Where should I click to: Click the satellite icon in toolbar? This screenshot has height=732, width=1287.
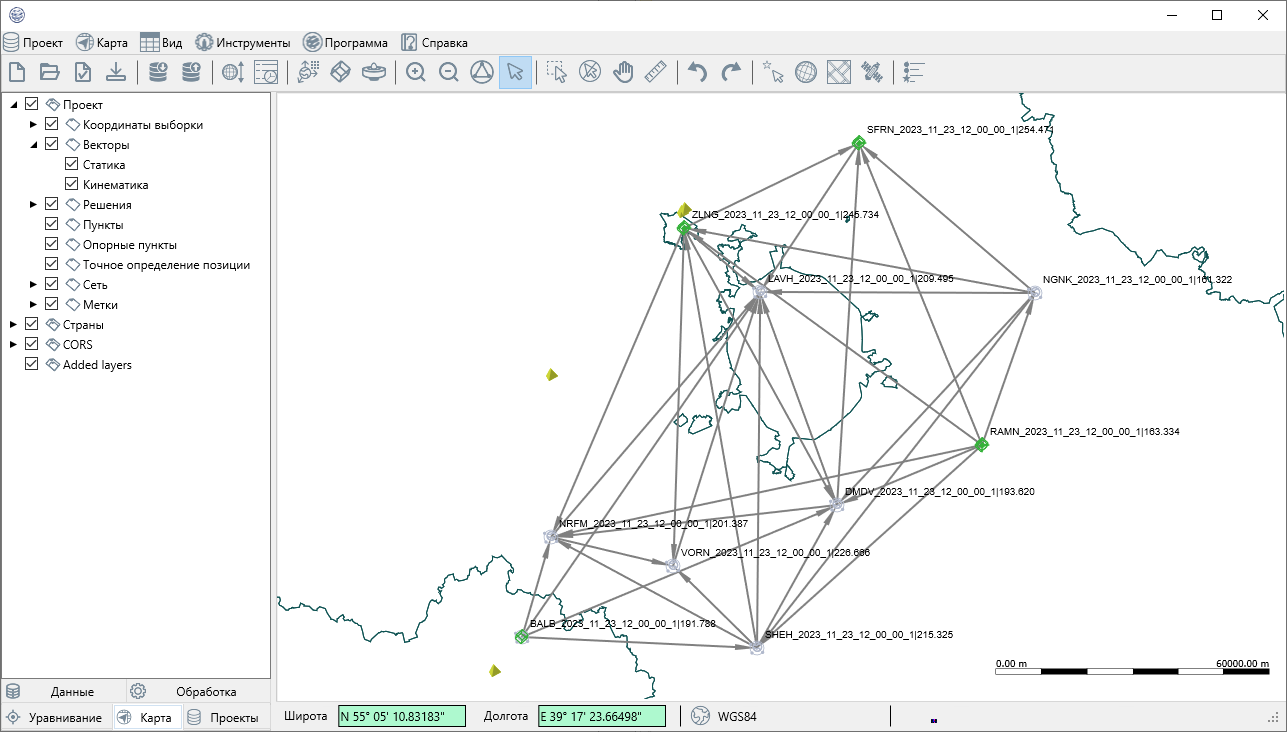click(x=873, y=72)
